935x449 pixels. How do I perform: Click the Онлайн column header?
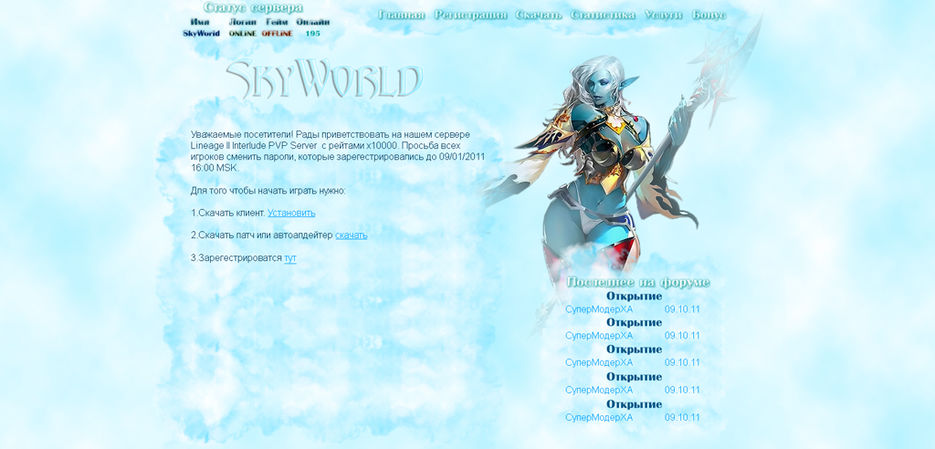pos(313,22)
